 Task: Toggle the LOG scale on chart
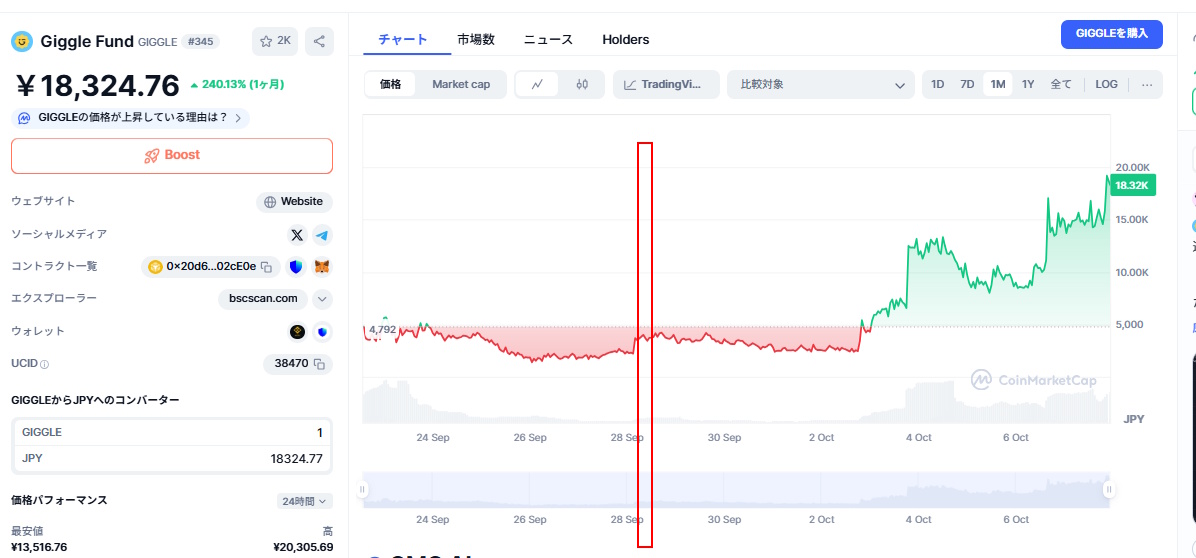(x=1106, y=85)
